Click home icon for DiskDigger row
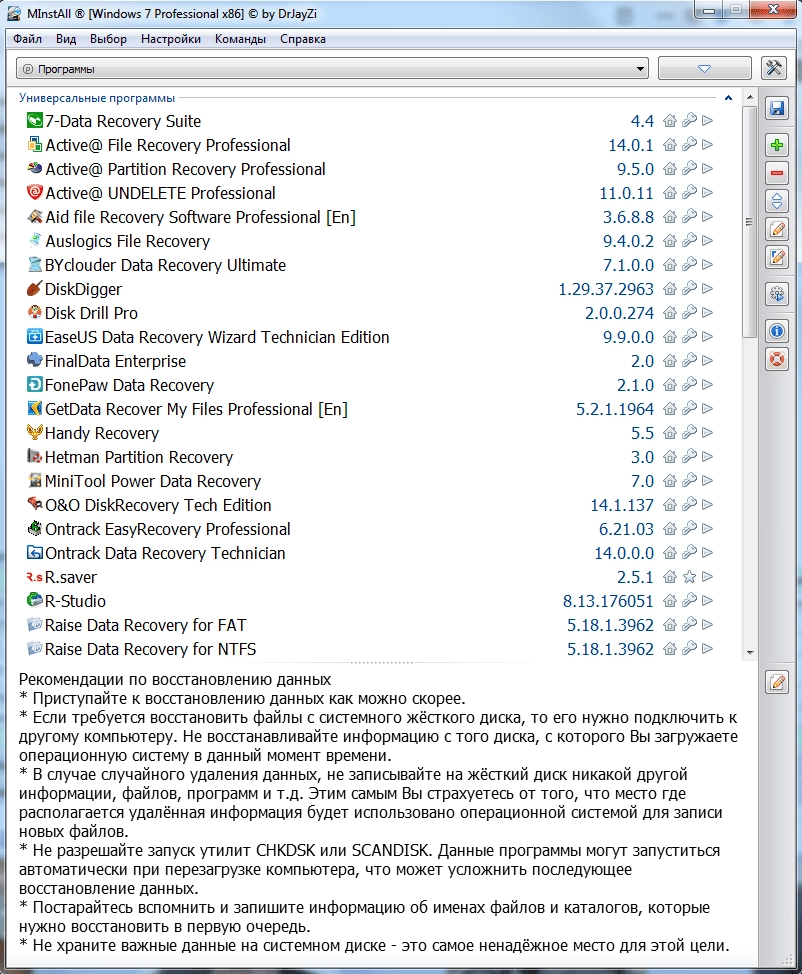Image resolution: width=802 pixels, height=974 pixels. coord(670,289)
